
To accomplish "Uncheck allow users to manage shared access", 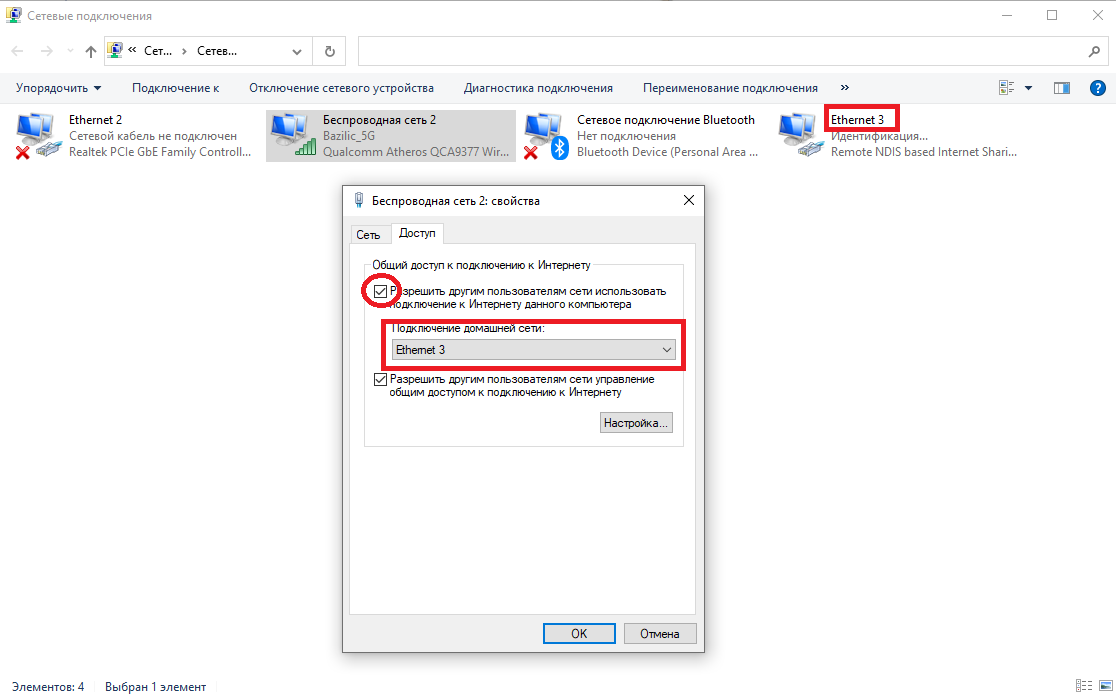I will [380, 380].
